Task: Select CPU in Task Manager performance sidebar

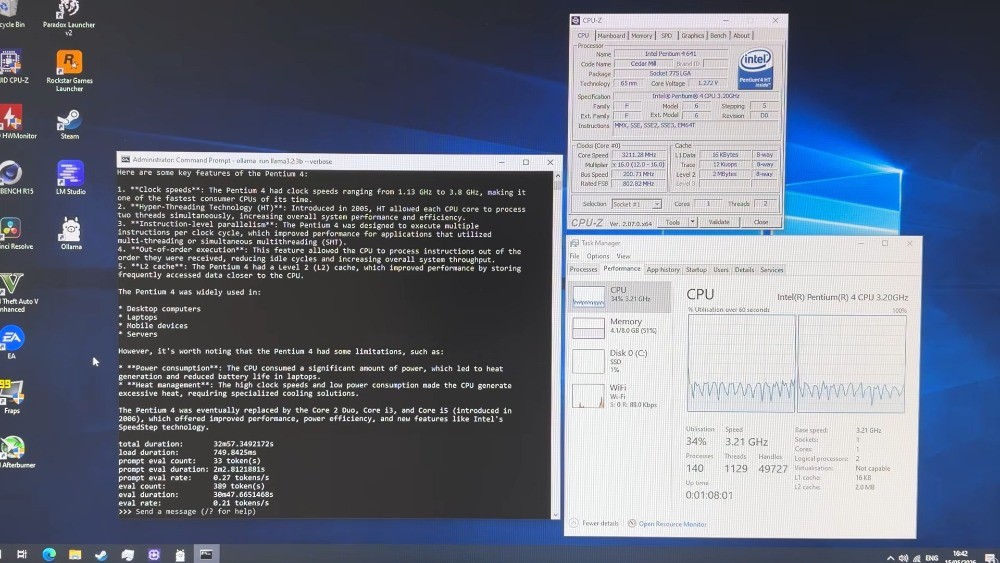Action: pos(619,295)
